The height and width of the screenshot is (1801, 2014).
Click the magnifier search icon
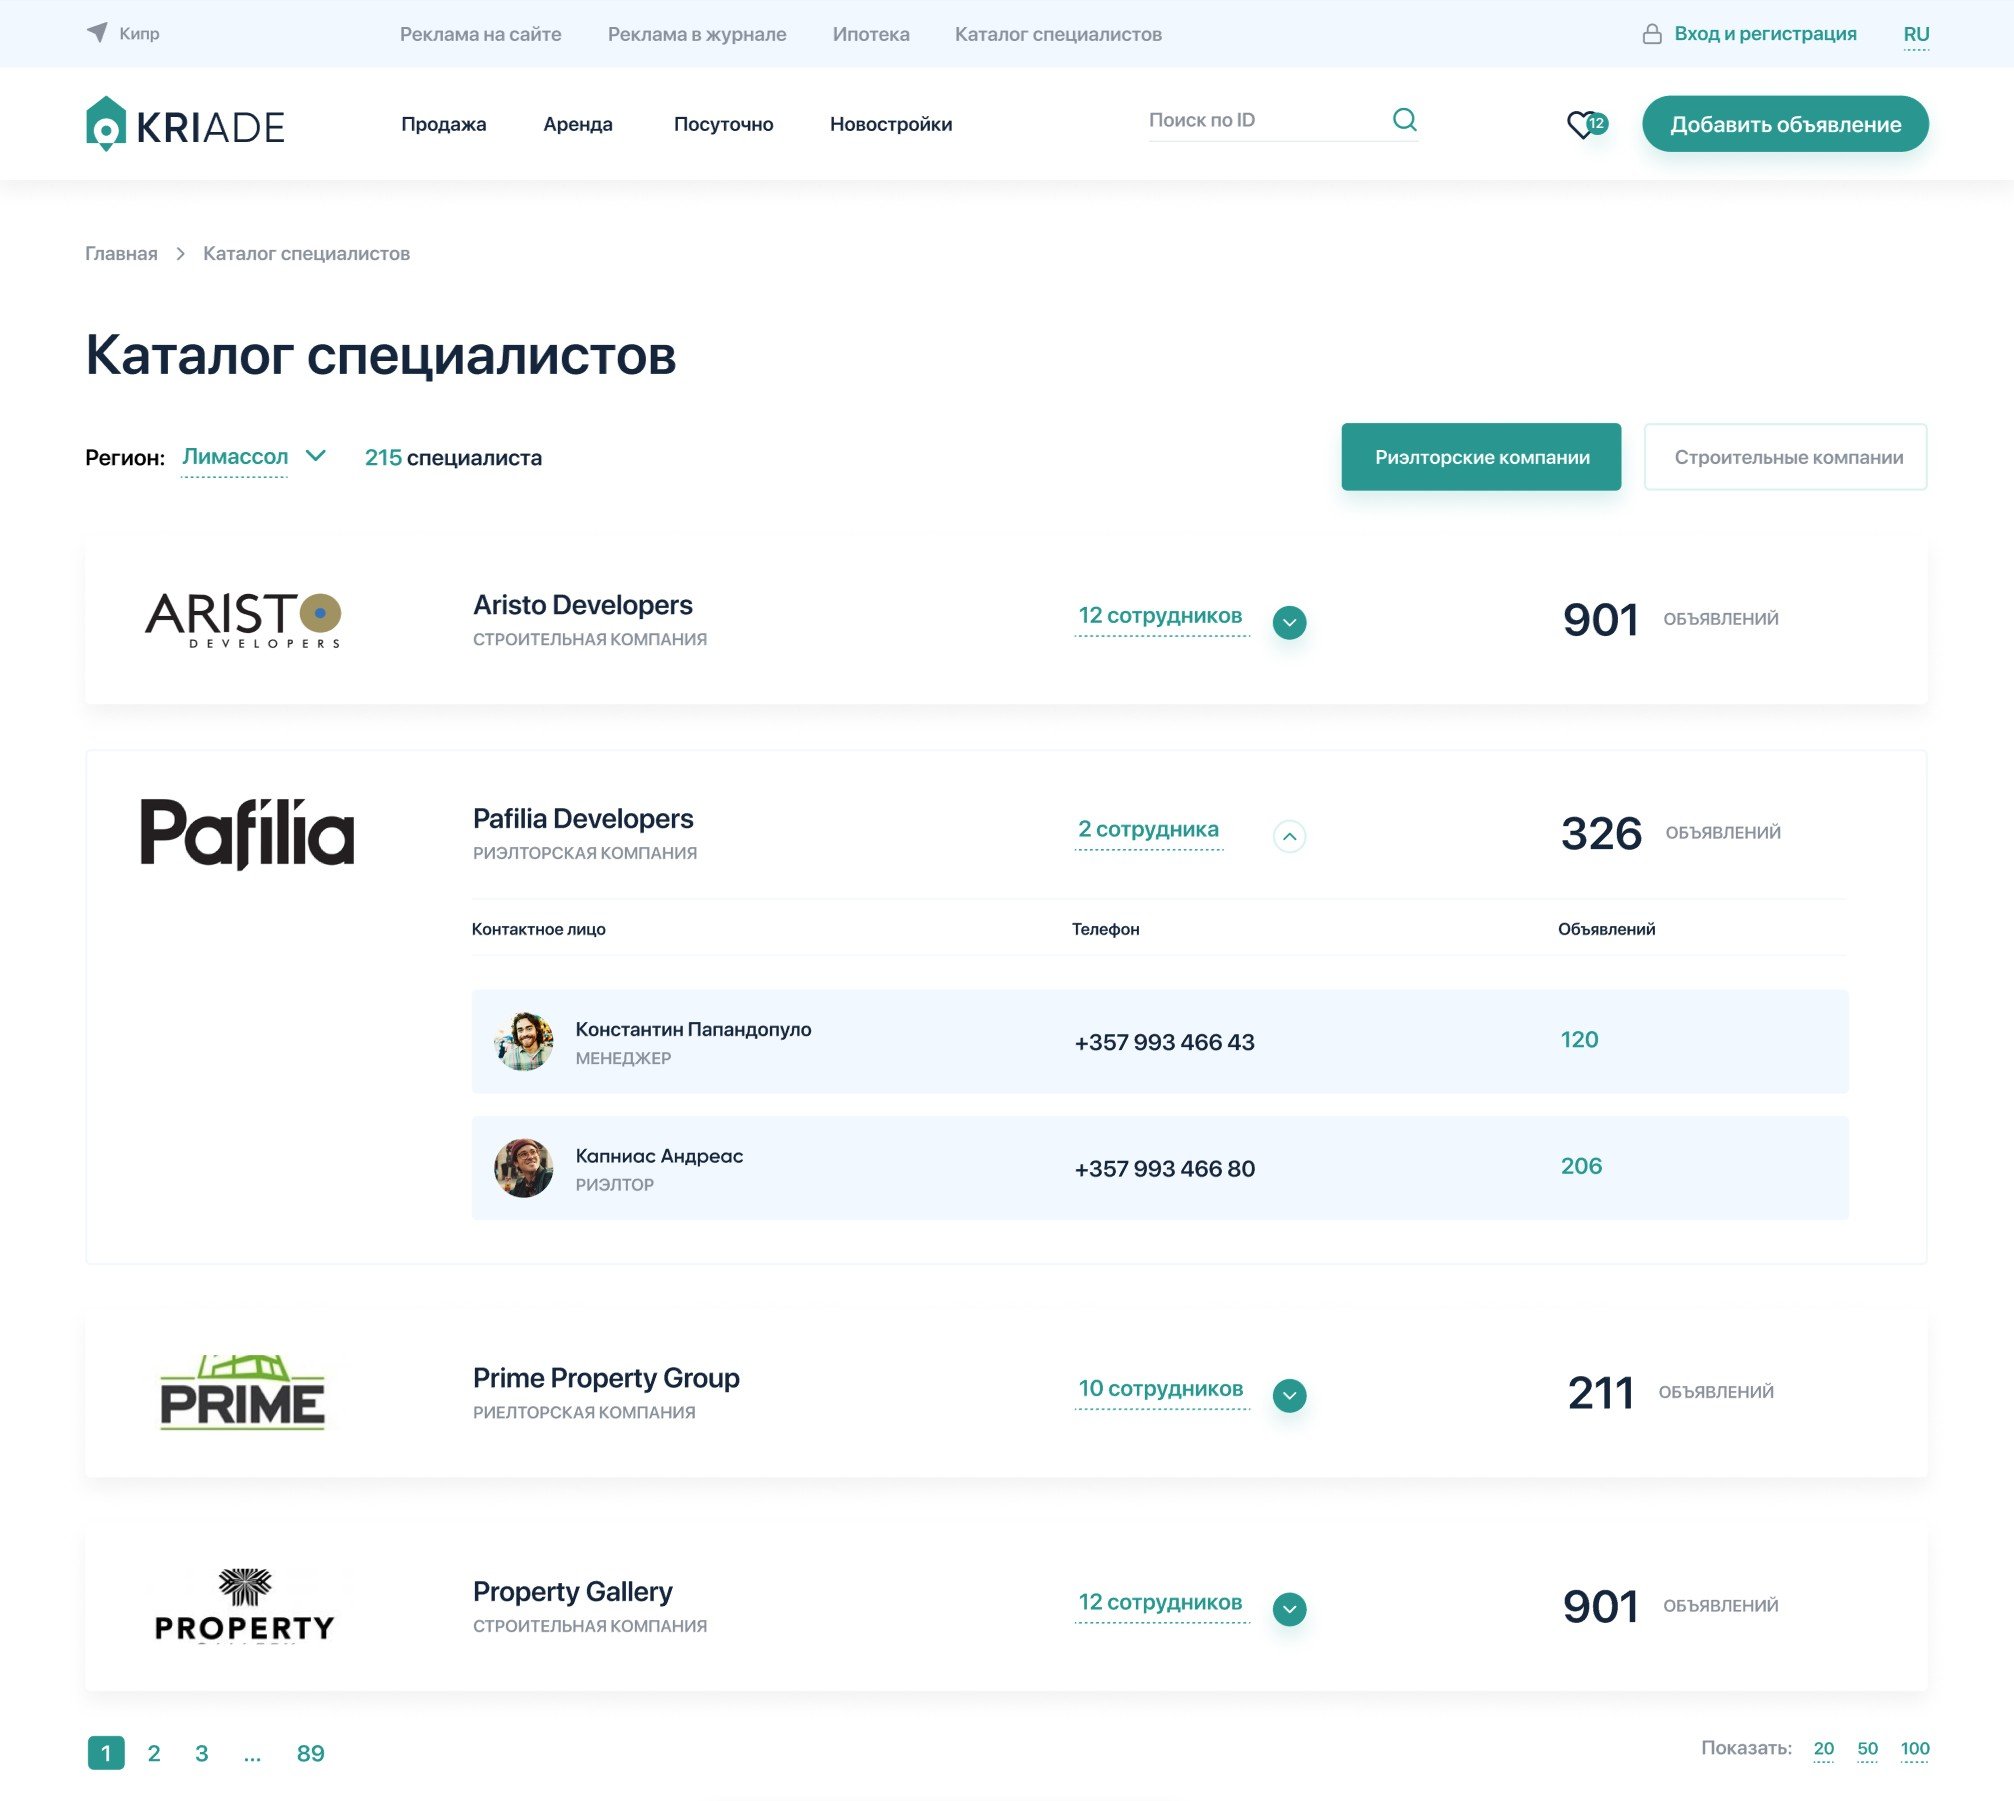point(1404,120)
